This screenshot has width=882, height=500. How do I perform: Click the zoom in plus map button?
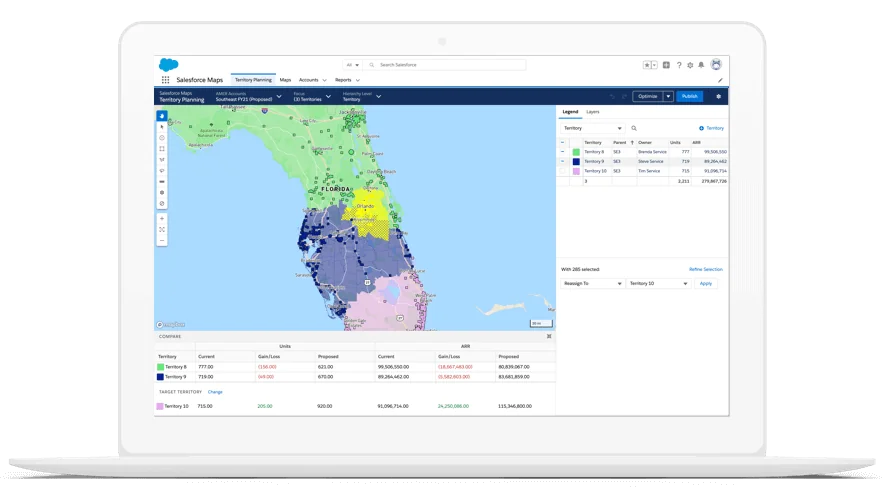click(162, 218)
